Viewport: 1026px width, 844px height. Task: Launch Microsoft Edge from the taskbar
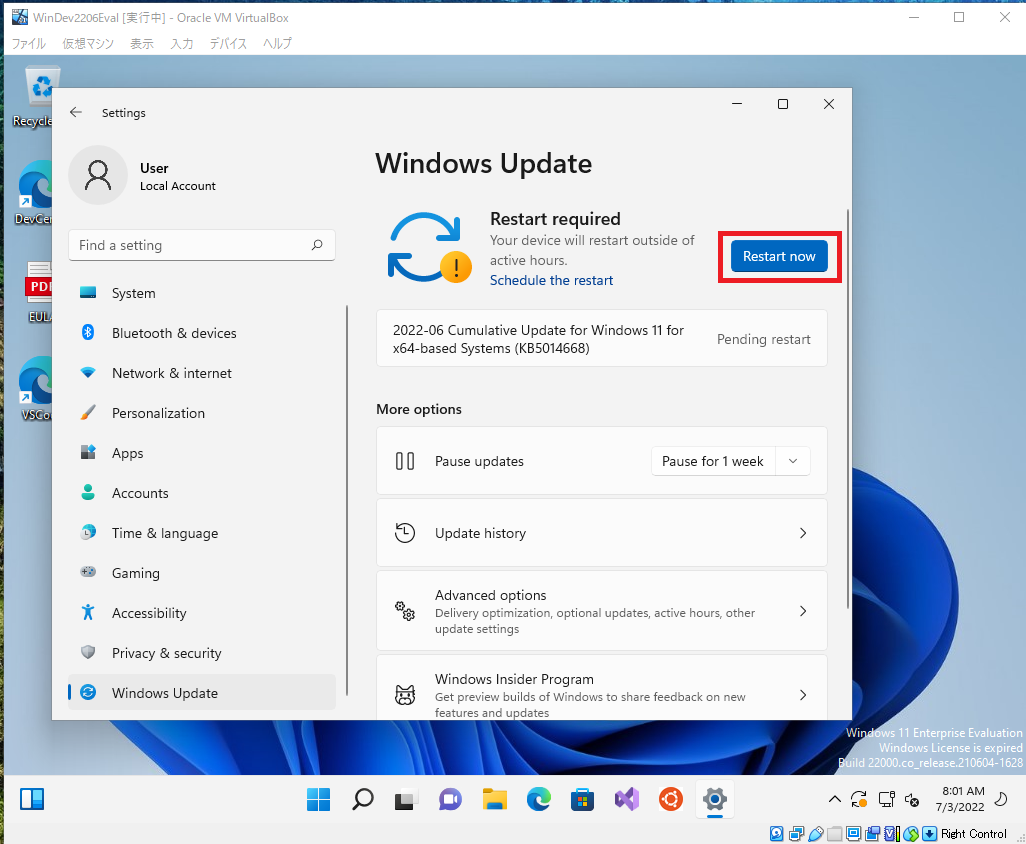539,800
